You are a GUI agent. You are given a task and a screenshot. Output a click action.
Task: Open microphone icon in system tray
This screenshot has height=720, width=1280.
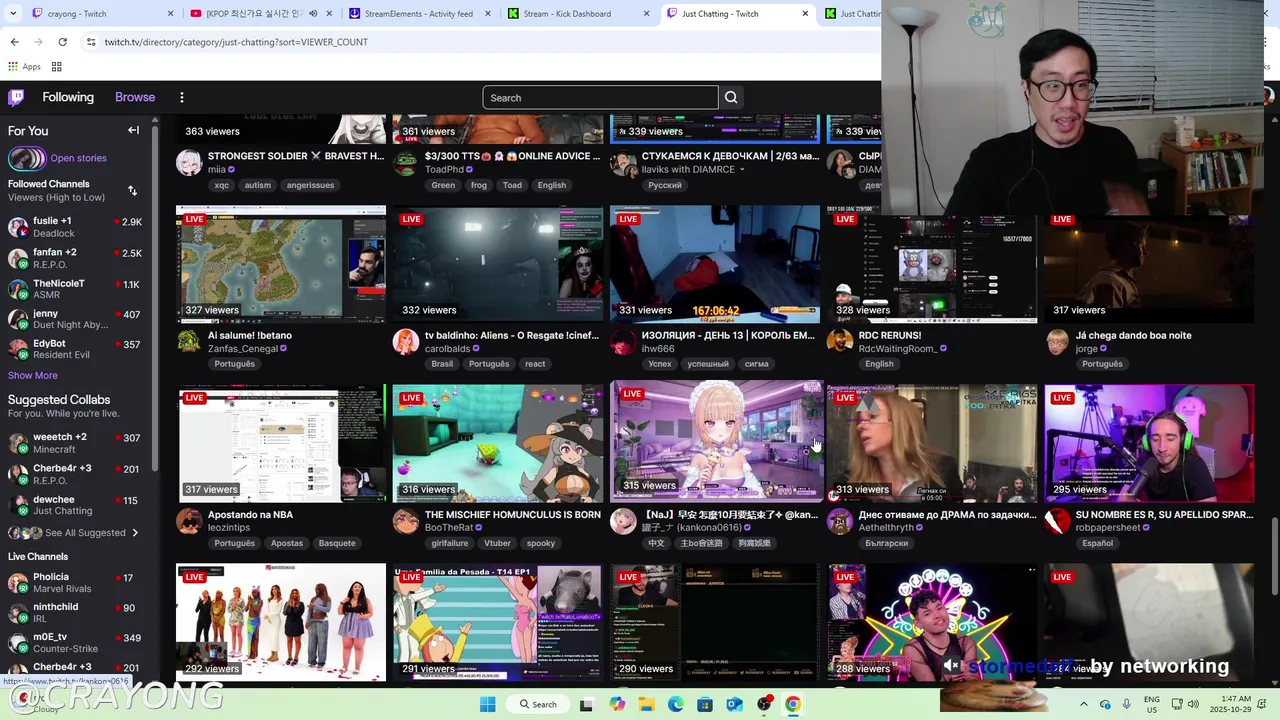[1127, 704]
